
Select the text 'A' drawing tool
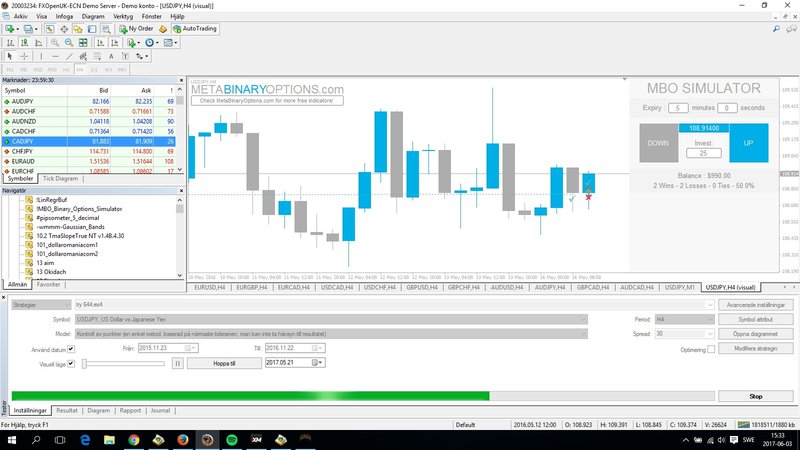(x=111, y=56)
